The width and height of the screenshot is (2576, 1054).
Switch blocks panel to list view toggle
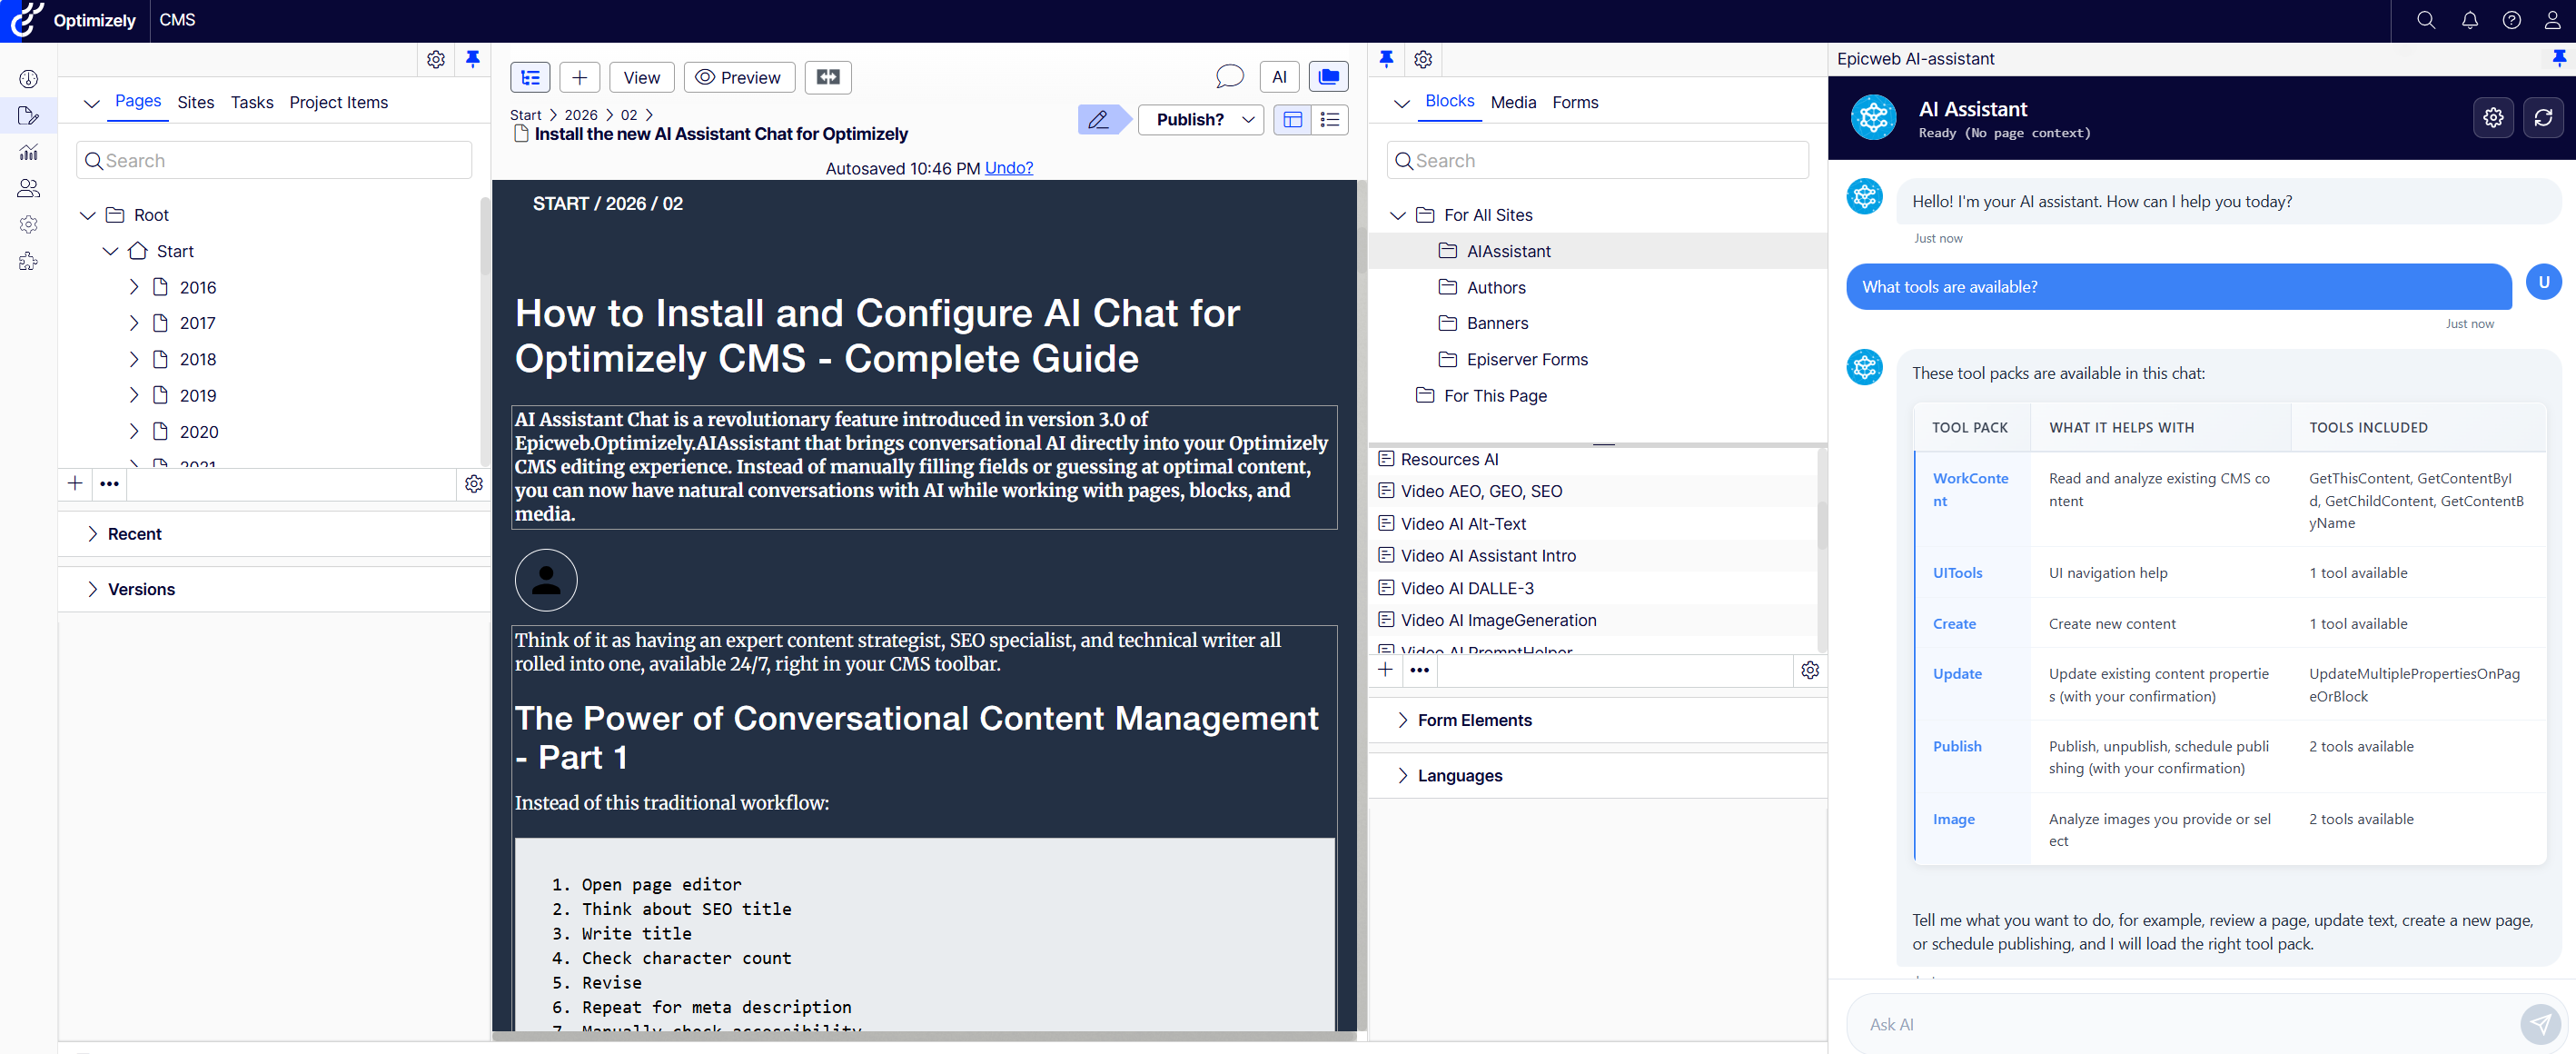[x=1331, y=119]
